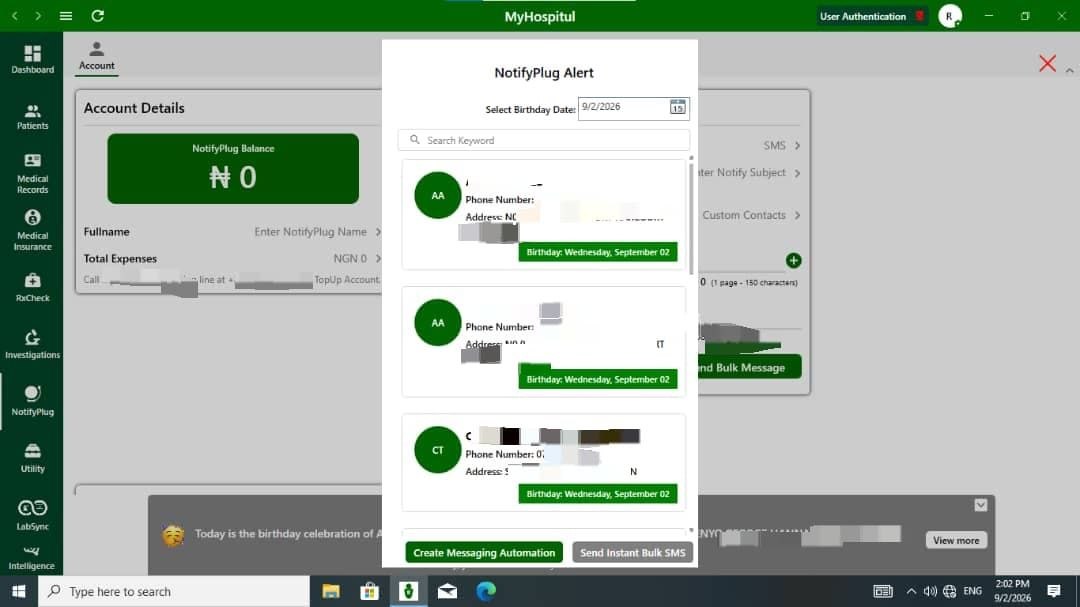Click the forward navigation arrow

coord(39,16)
